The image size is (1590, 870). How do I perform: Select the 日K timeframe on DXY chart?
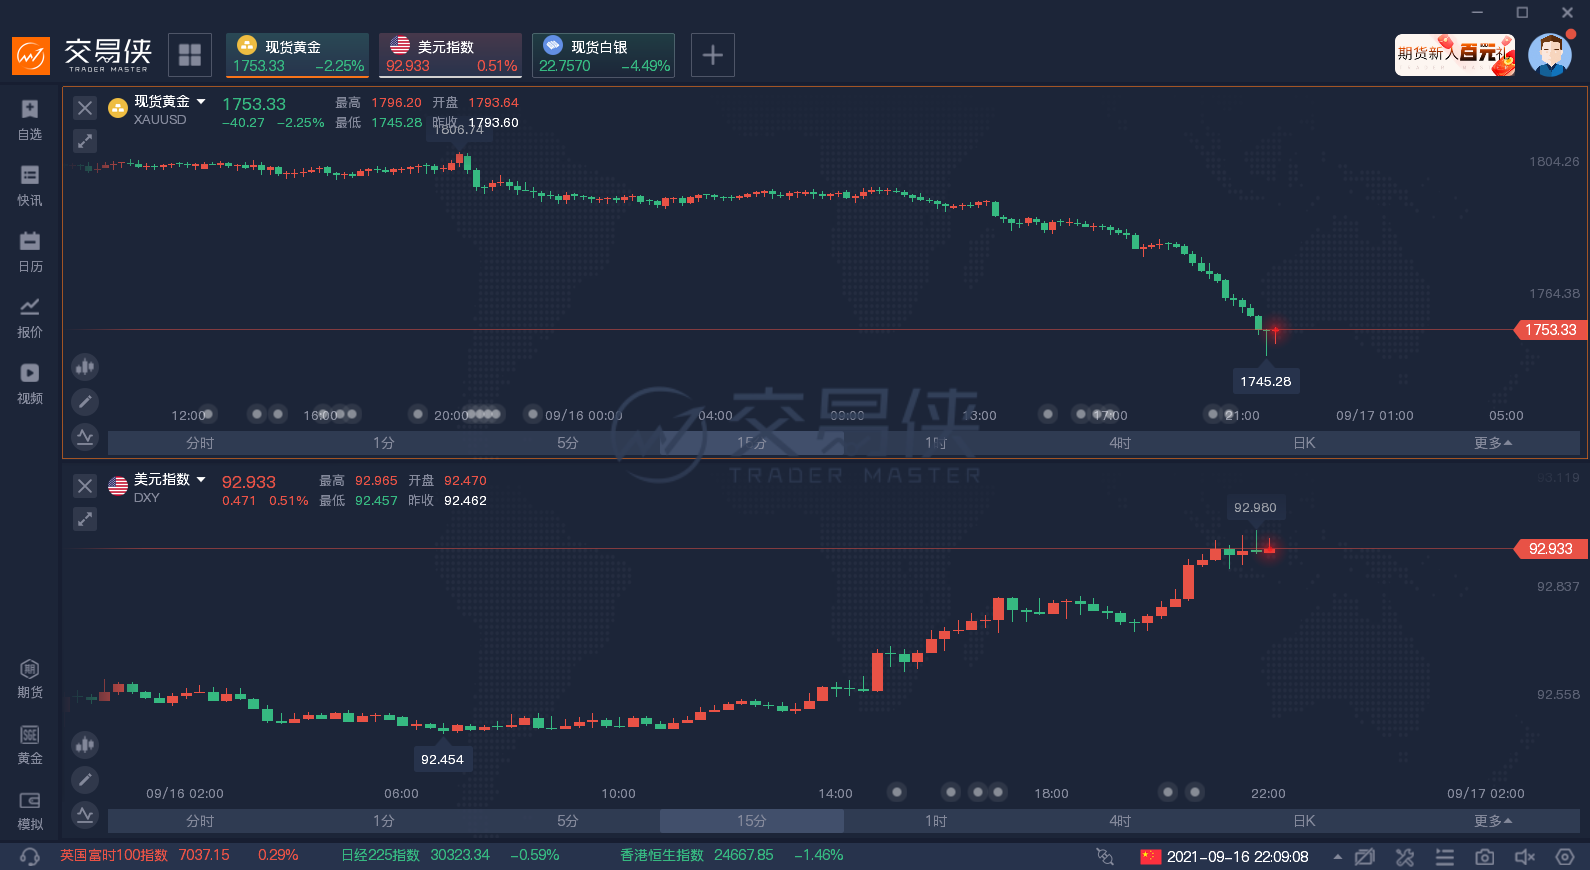click(x=1304, y=821)
